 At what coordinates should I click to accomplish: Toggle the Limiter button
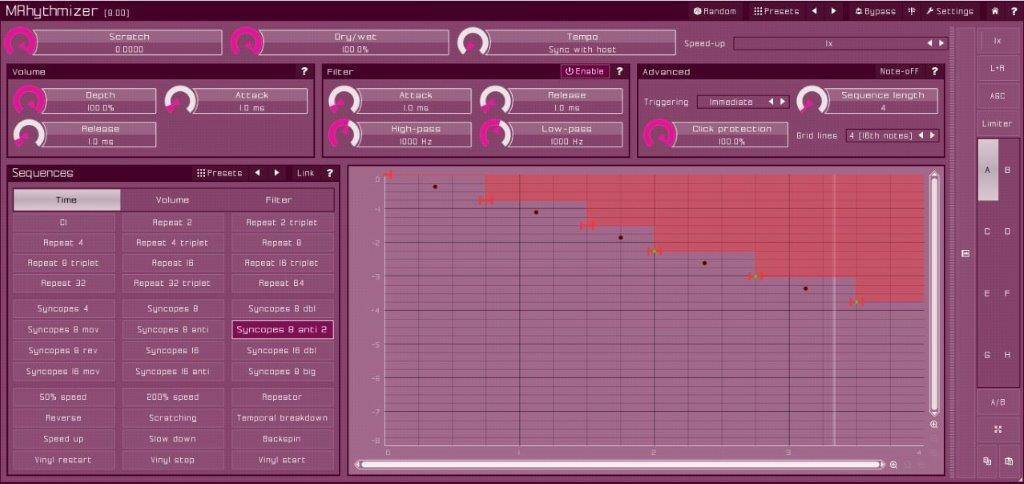coord(997,123)
